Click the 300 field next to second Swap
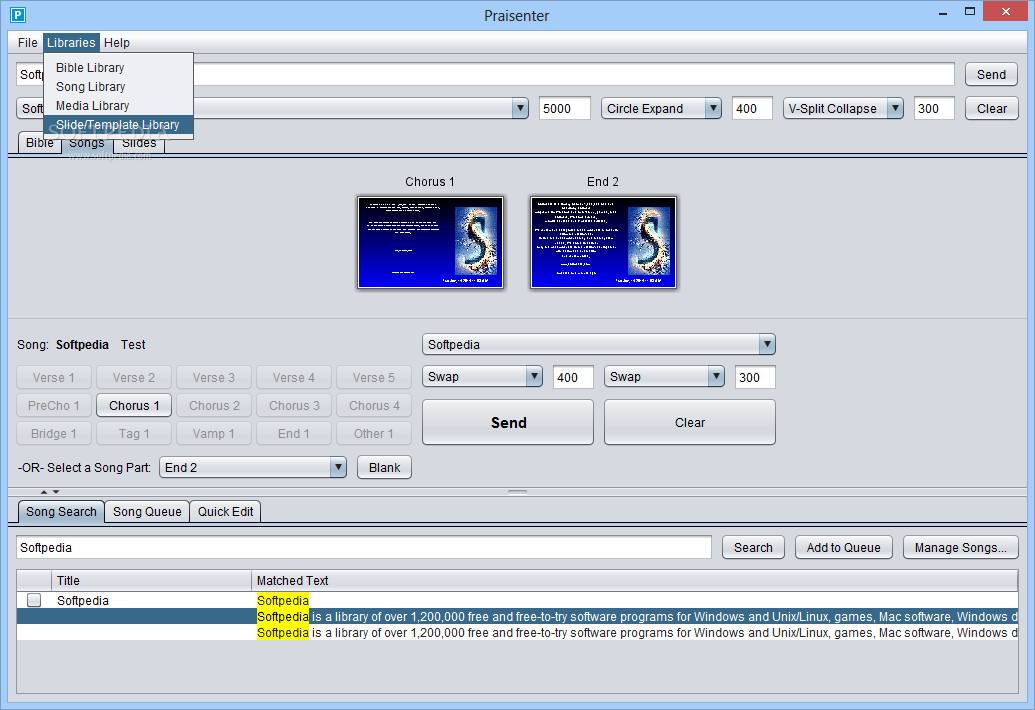 (755, 377)
